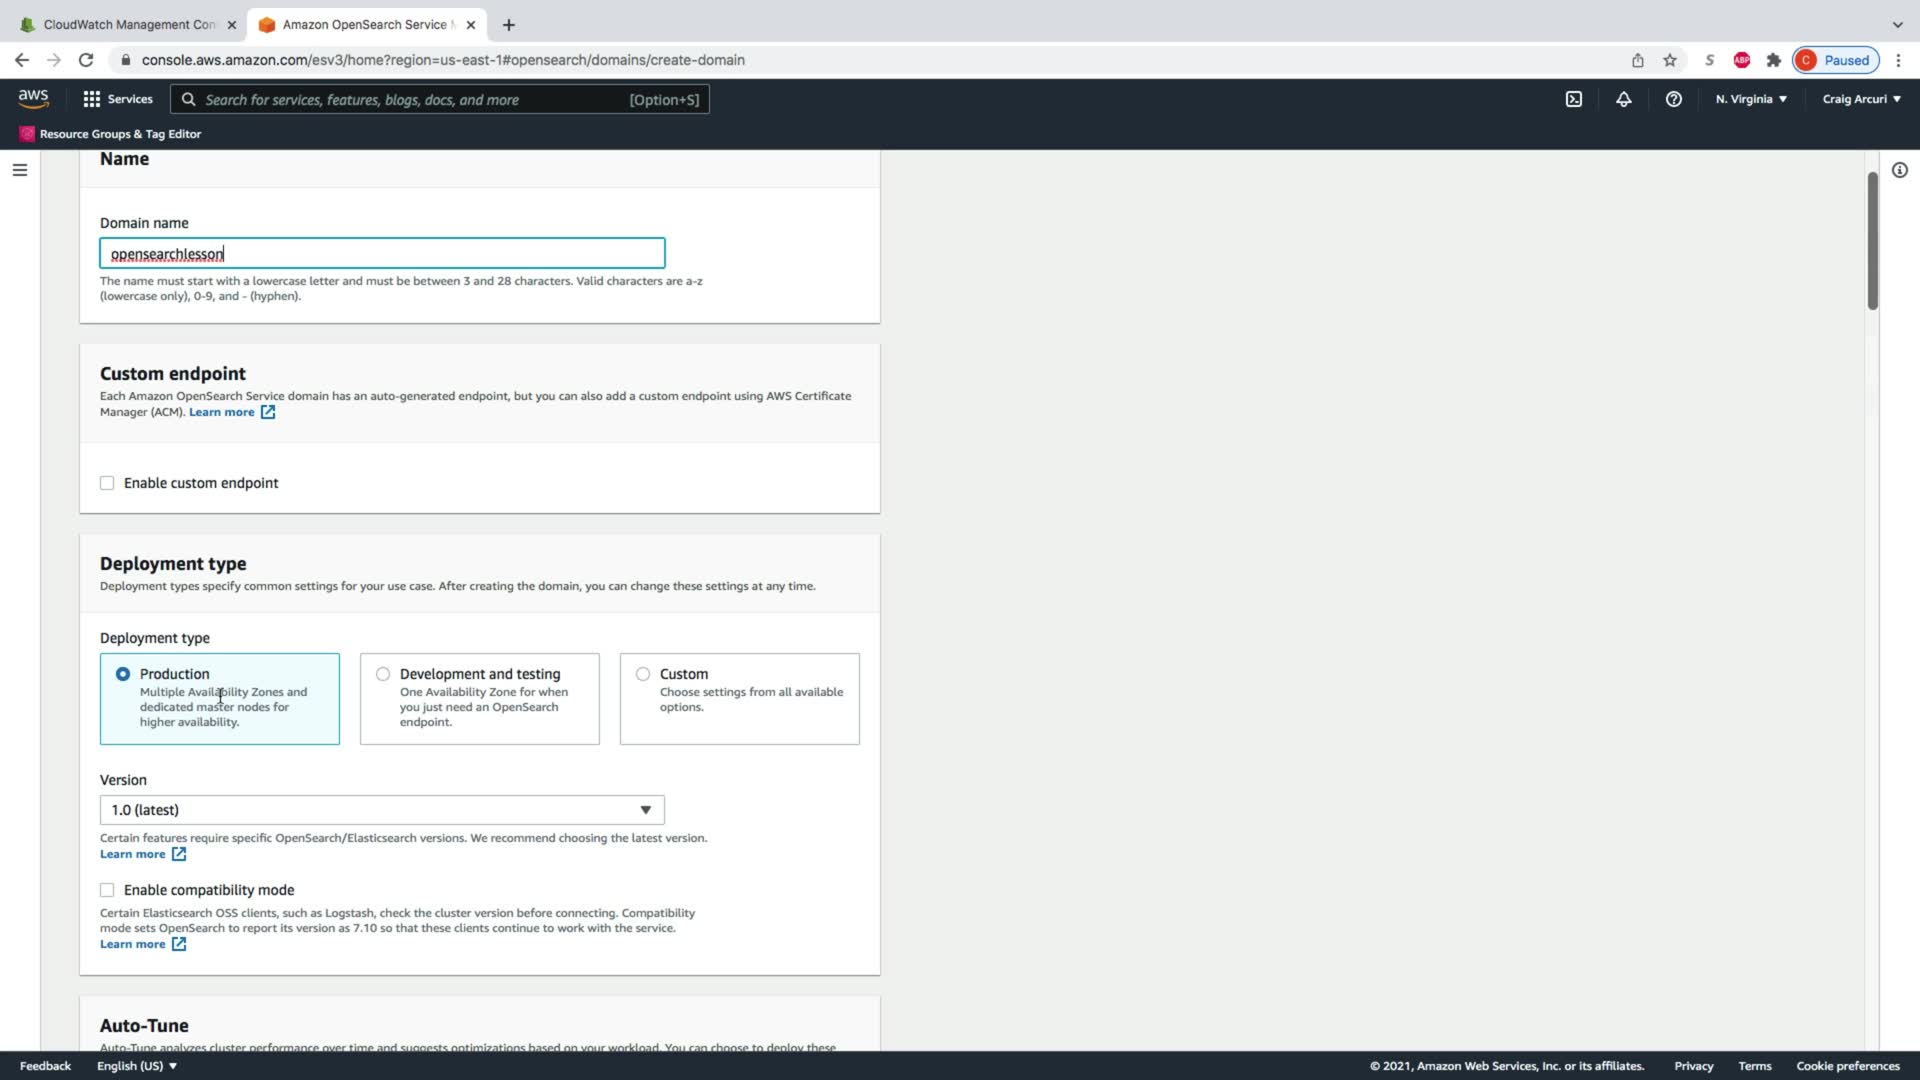
Task: Enable compatibility mode checkbox
Action: [x=107, y=890]
